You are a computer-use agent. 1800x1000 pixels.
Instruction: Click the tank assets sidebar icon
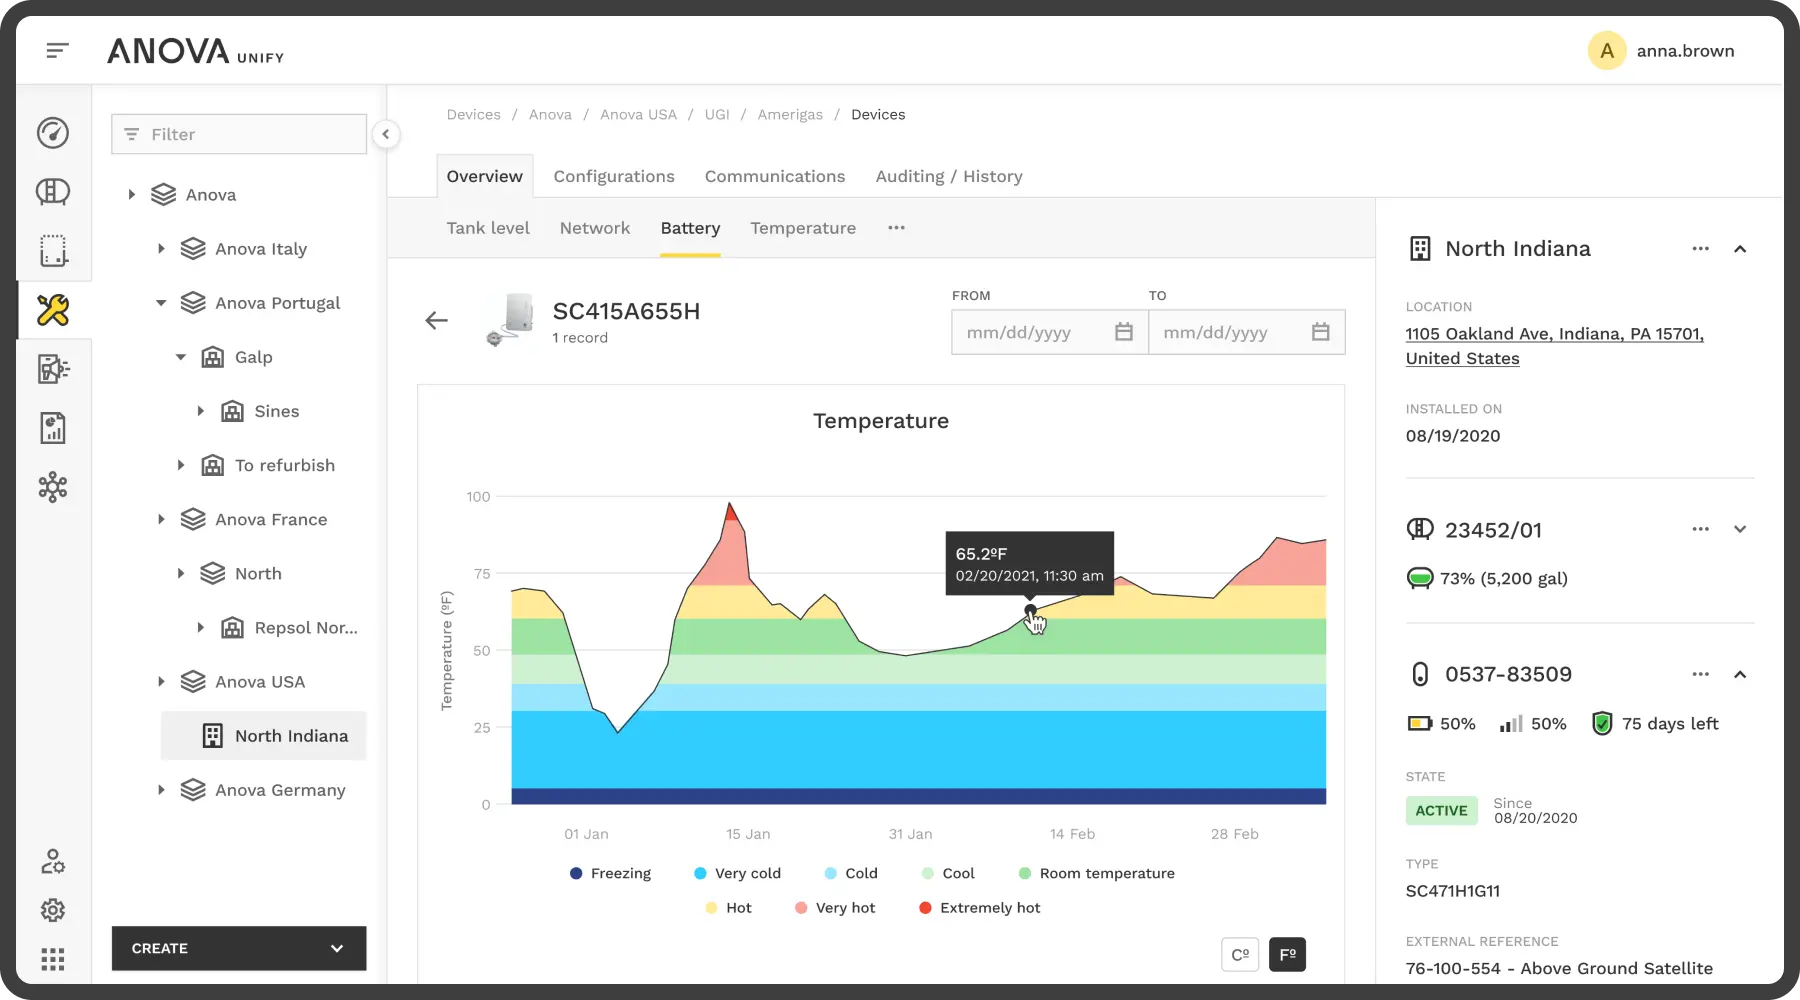pyautogui.click(x=53, y=192)
